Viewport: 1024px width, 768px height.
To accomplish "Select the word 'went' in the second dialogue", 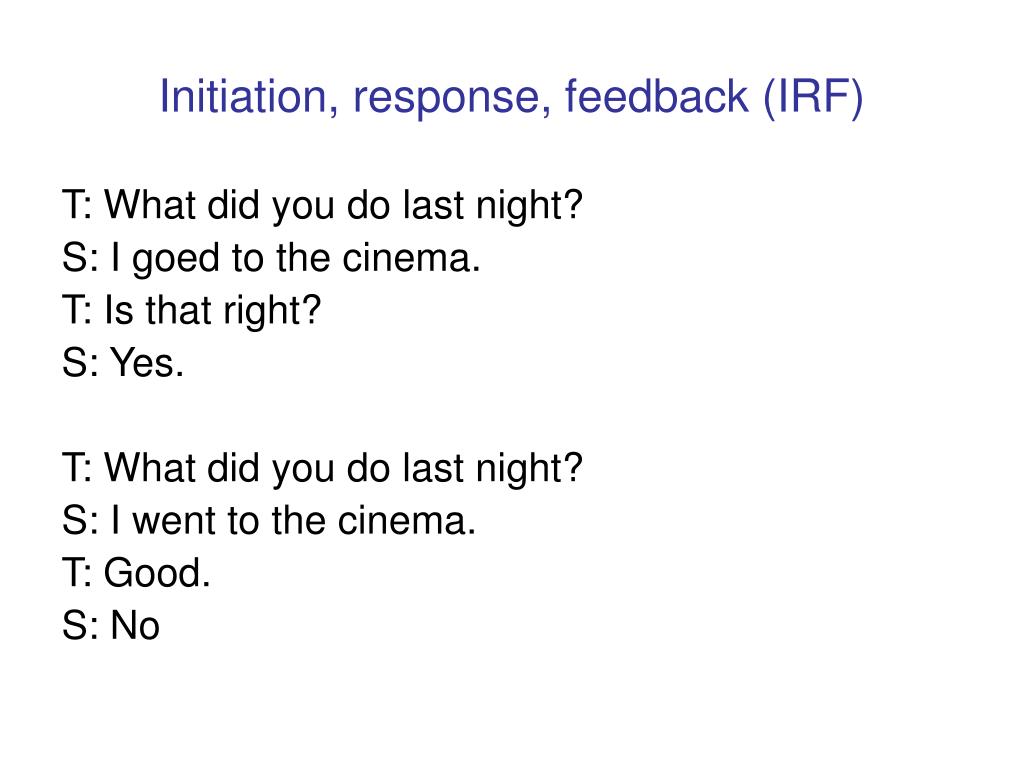I will (x=174, y=521).
